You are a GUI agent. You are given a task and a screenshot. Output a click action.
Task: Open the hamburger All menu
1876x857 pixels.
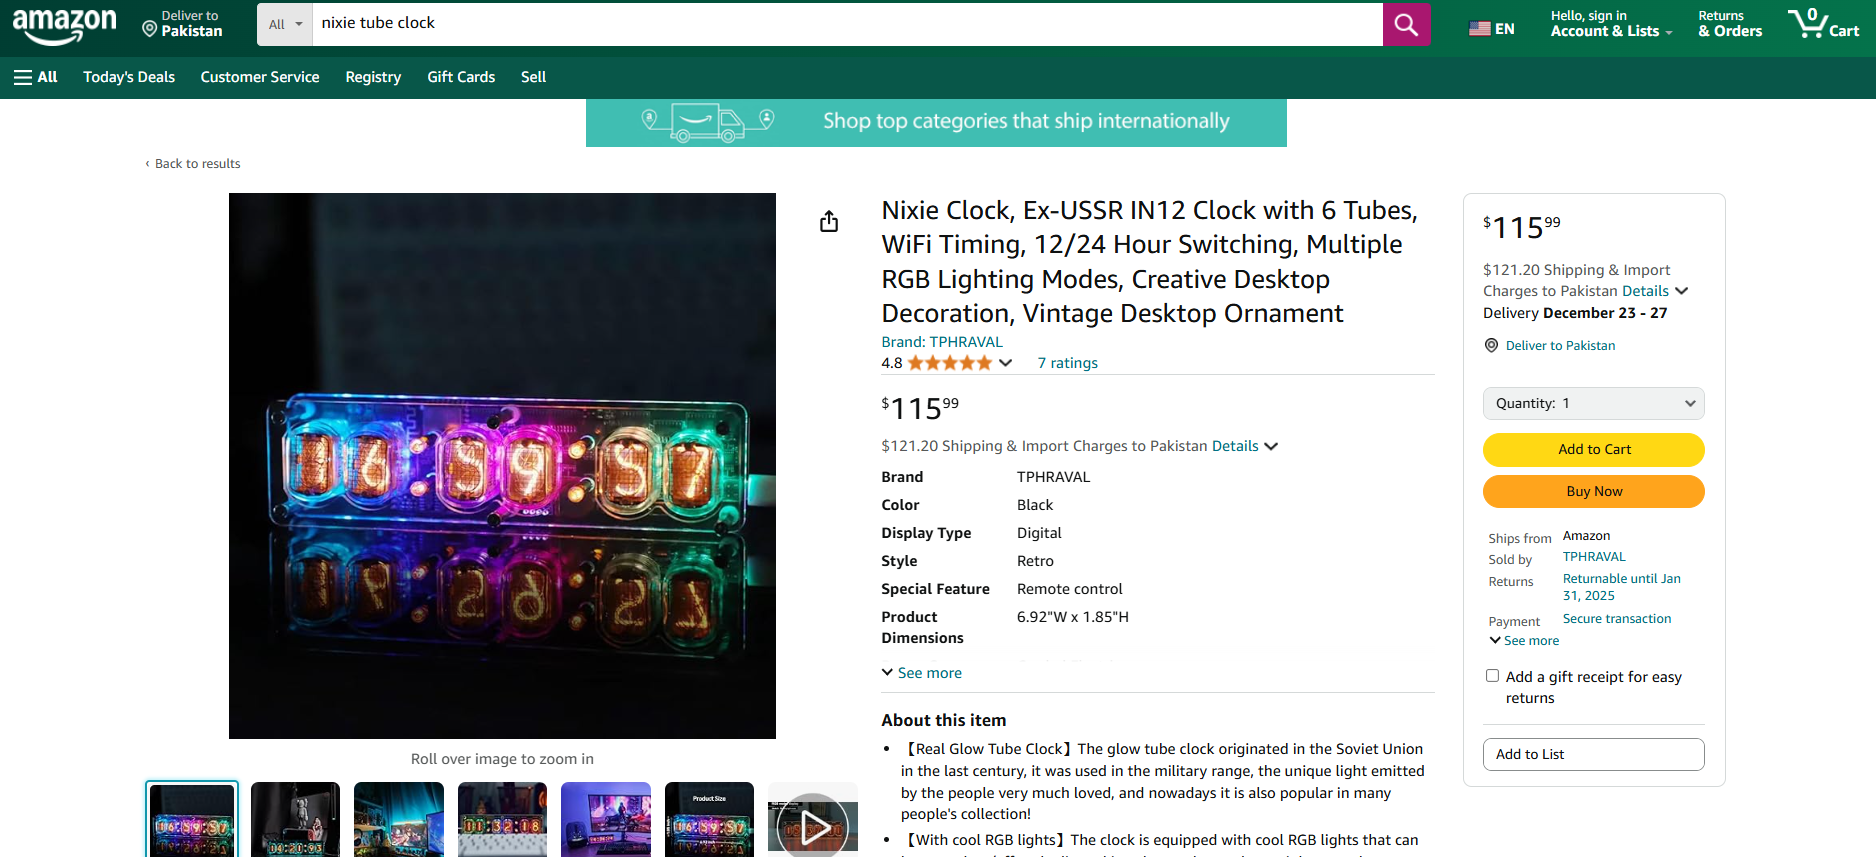pyautogui.click(x=36, y=77)
